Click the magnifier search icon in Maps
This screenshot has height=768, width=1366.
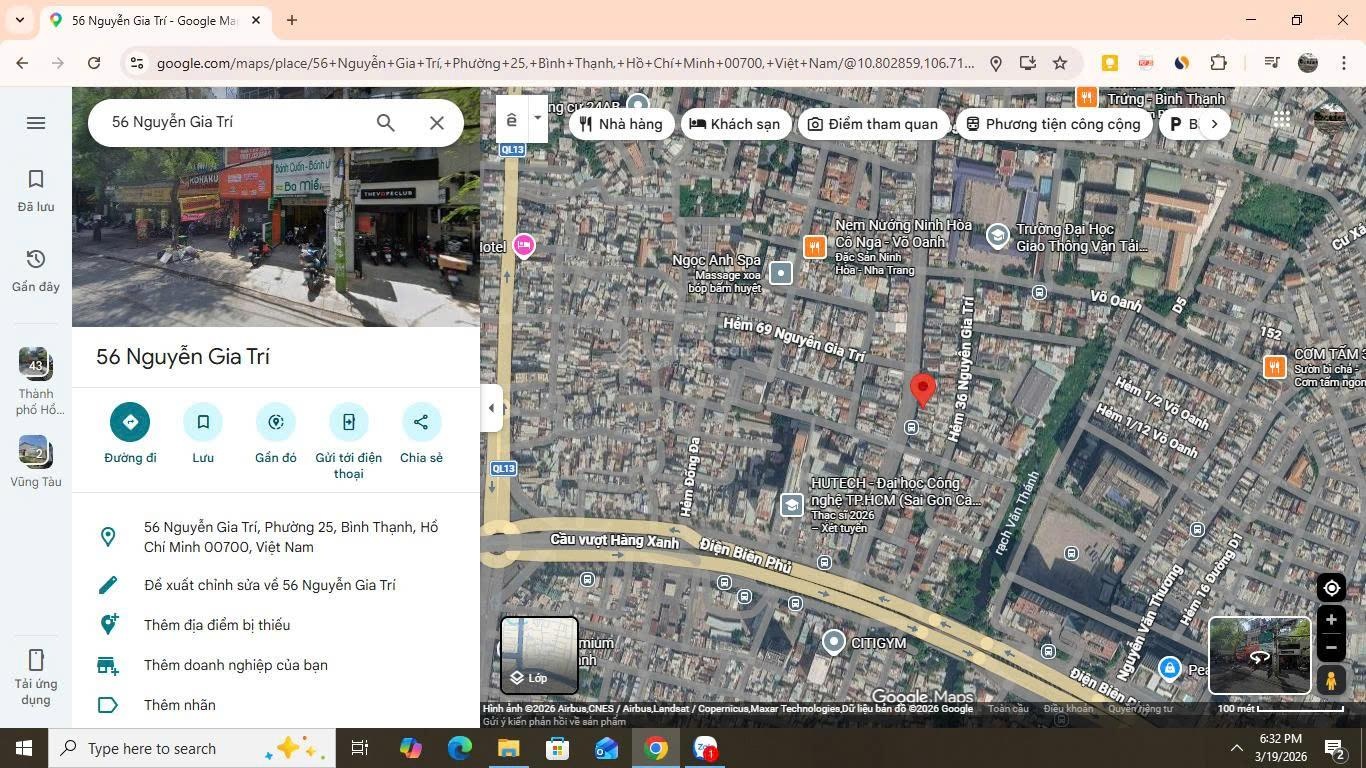coord(386,122)
